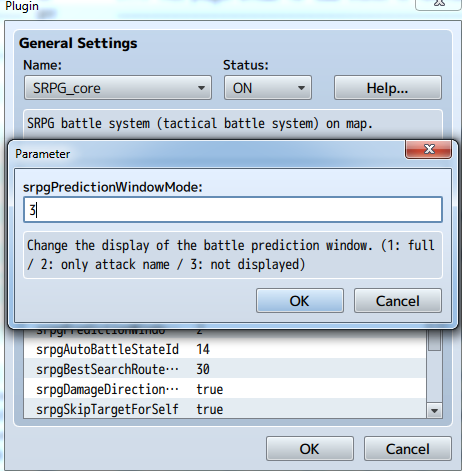Click Cancel at the bottom of the Plugin window
The image size is (462, 471).
pyautogui.click(x=408, y=449)
